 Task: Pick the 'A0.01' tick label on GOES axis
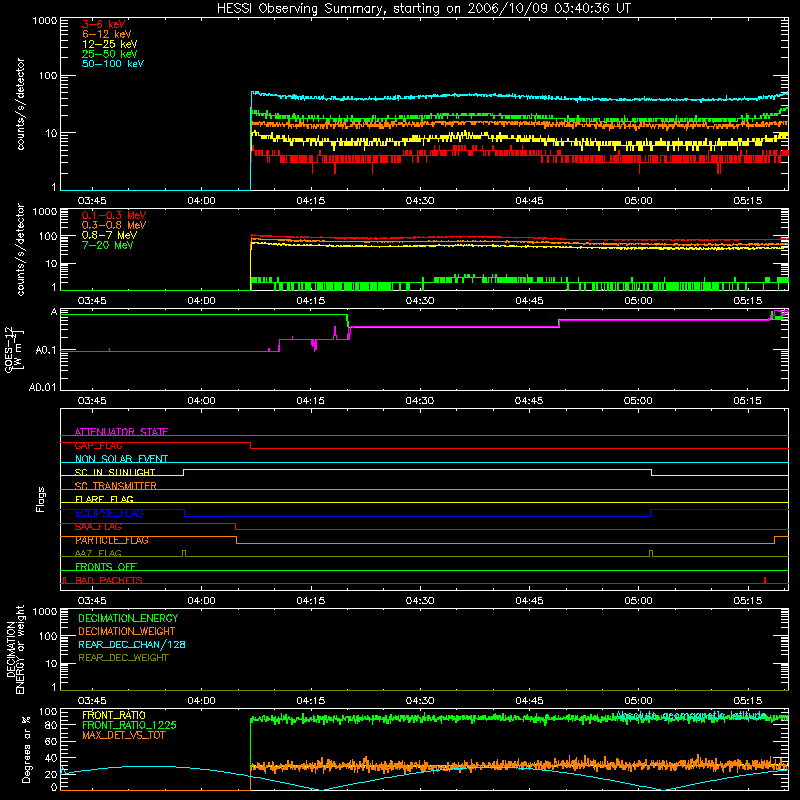click(42, 388)
